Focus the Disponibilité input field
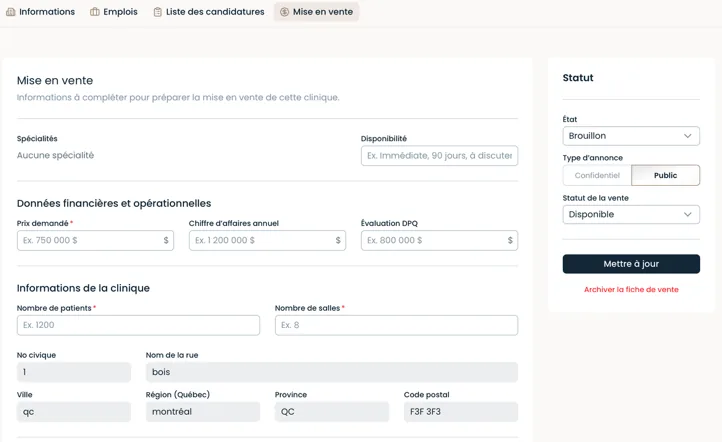 click(x=439, y=156)
